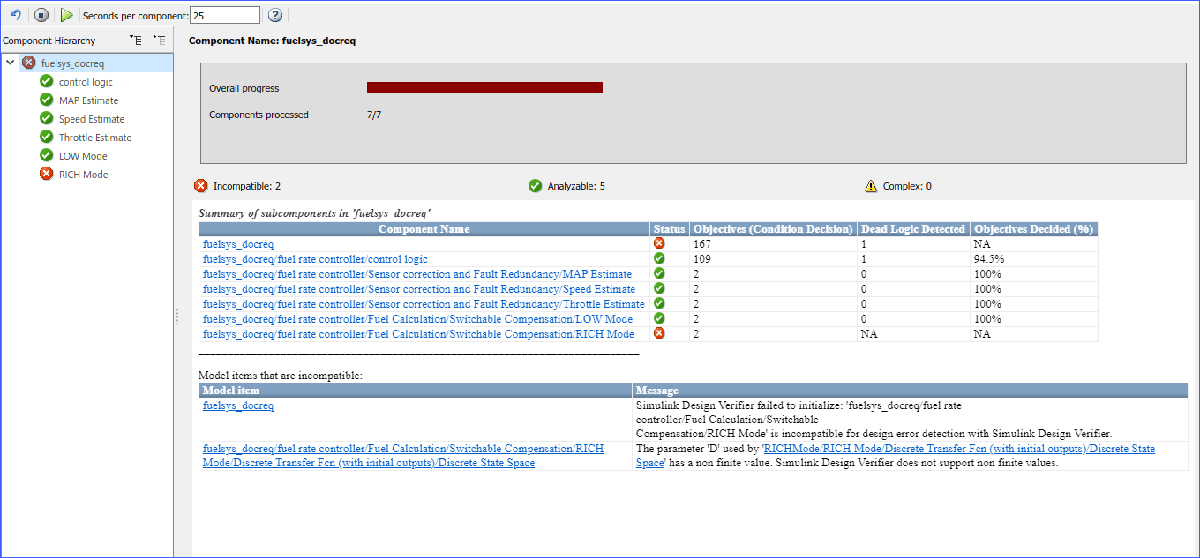Viewport: 1200px width, 558px height.
Task: Click the red error icon next to RICH Mode
Action: click(46, 174)
